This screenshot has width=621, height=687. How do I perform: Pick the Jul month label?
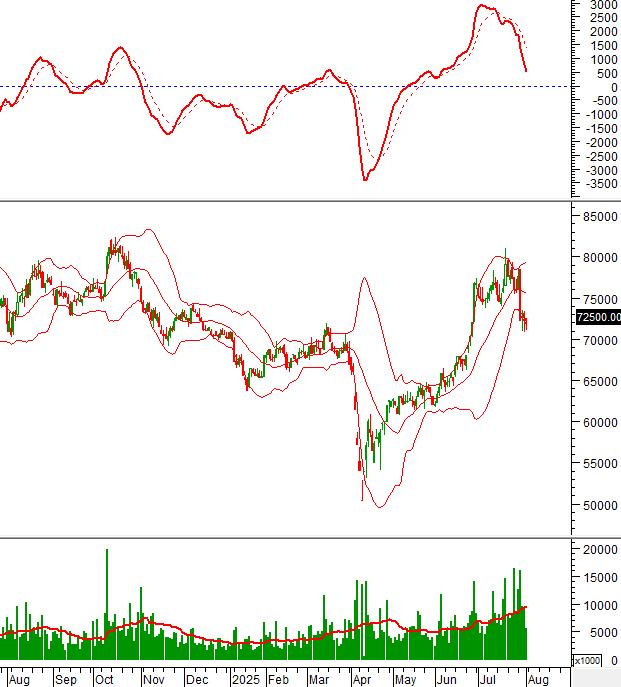487,680
